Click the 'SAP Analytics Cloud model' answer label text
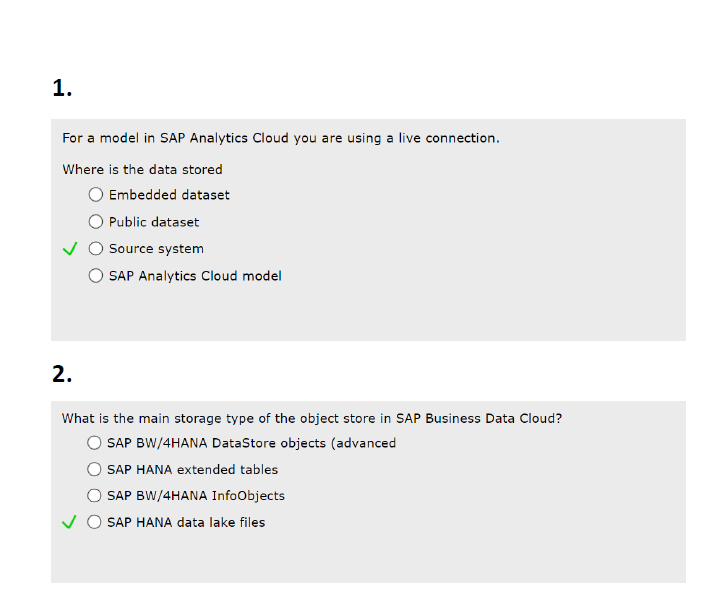The image size is (712, 599). coord(195,275)
